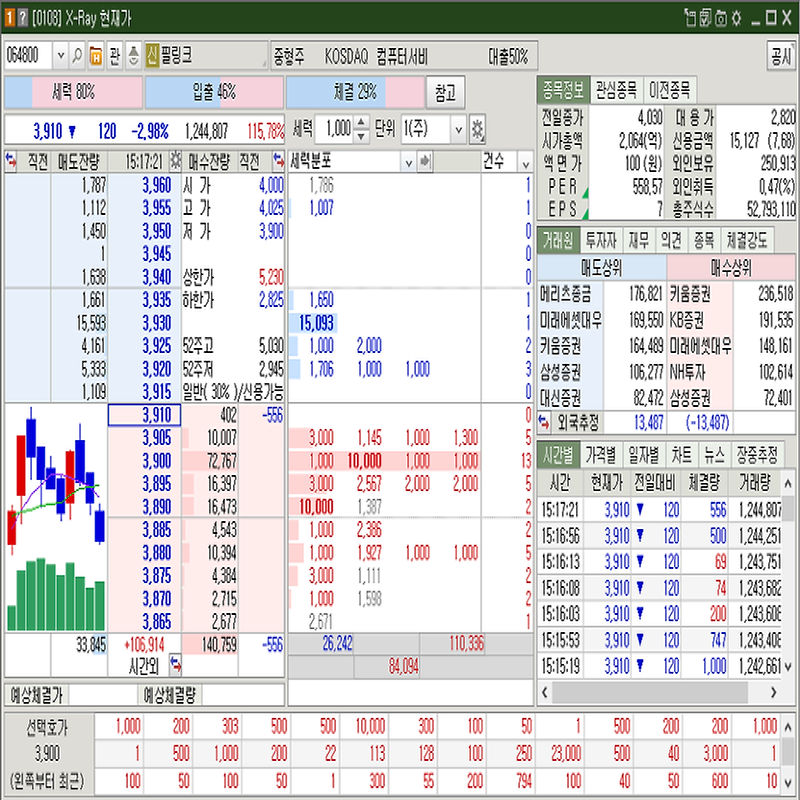This screenshot has height=800, width=800.
Task: Open the 투자자 tab
Action: coord(601,240)
